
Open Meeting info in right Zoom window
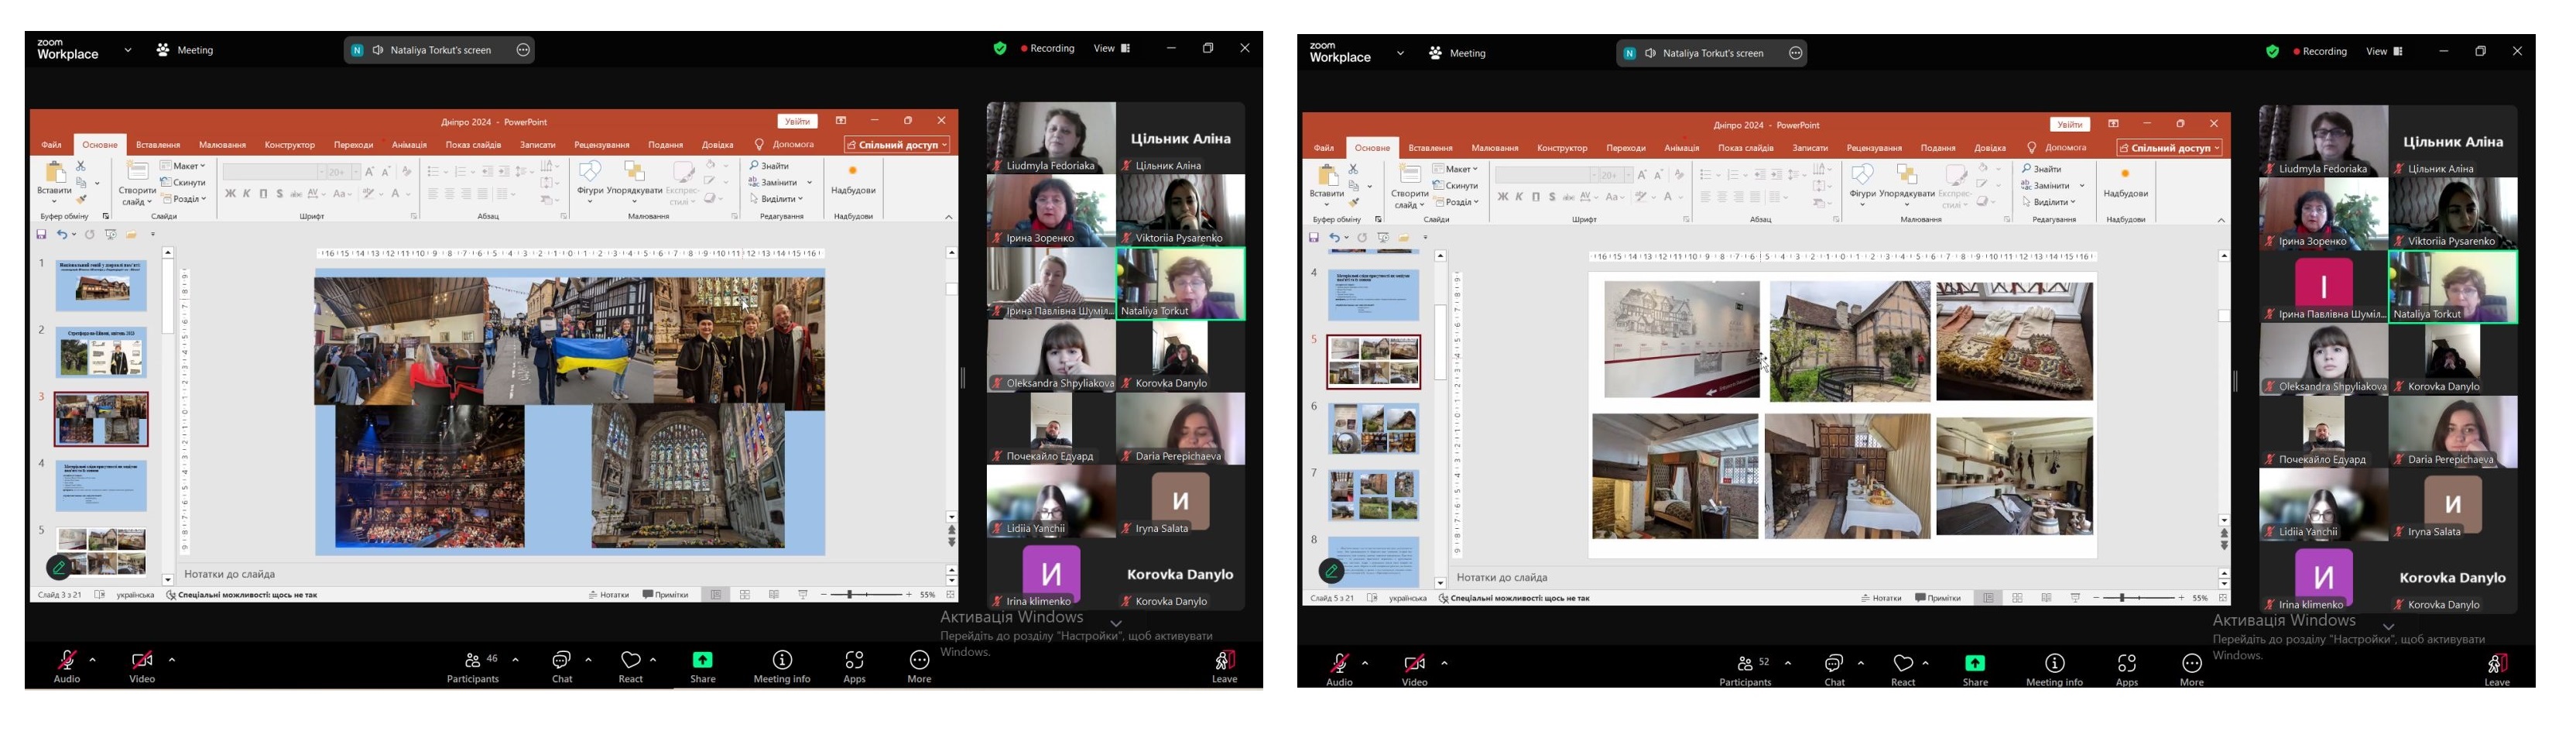click(2054, 664)
